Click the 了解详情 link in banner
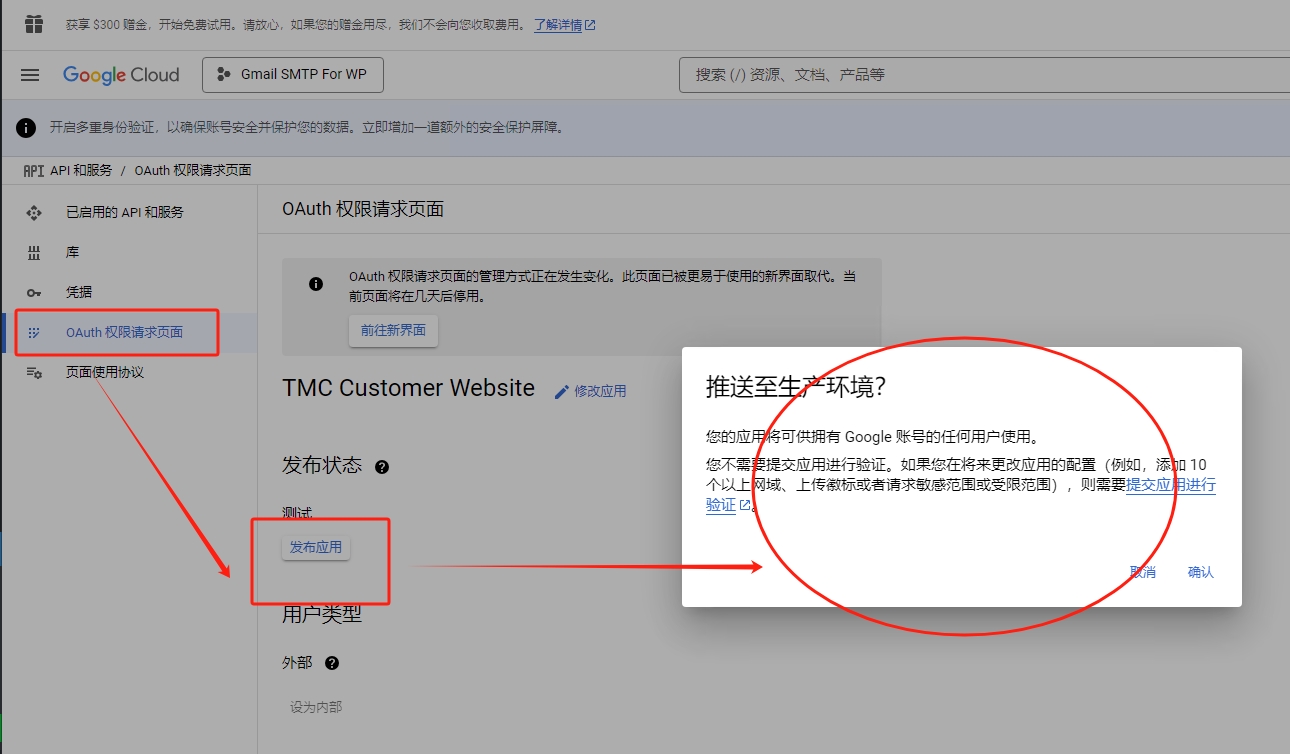Viewport: 1290px width, 754px height. [564, 25]
